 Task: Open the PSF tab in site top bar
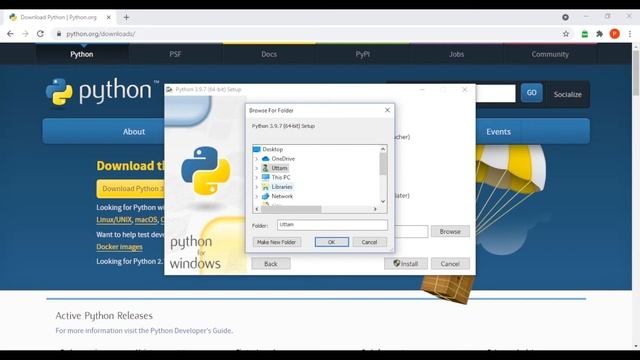point(175,54)
